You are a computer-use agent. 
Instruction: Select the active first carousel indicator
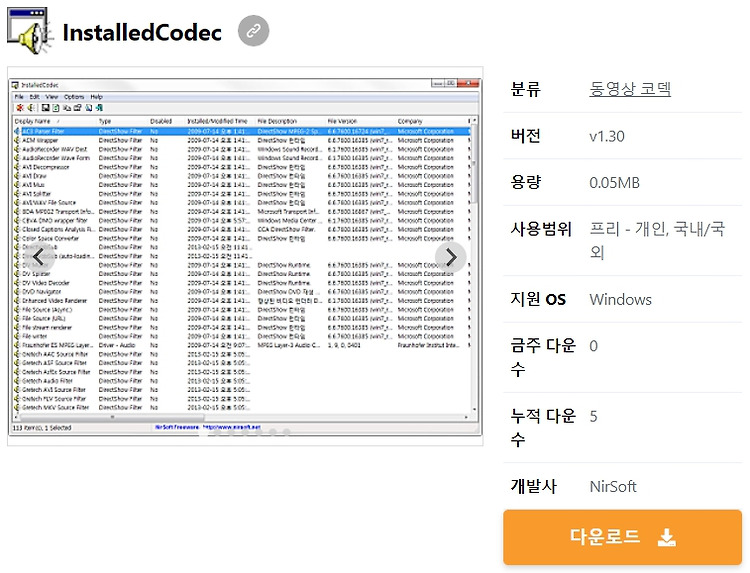click(204, 432)
